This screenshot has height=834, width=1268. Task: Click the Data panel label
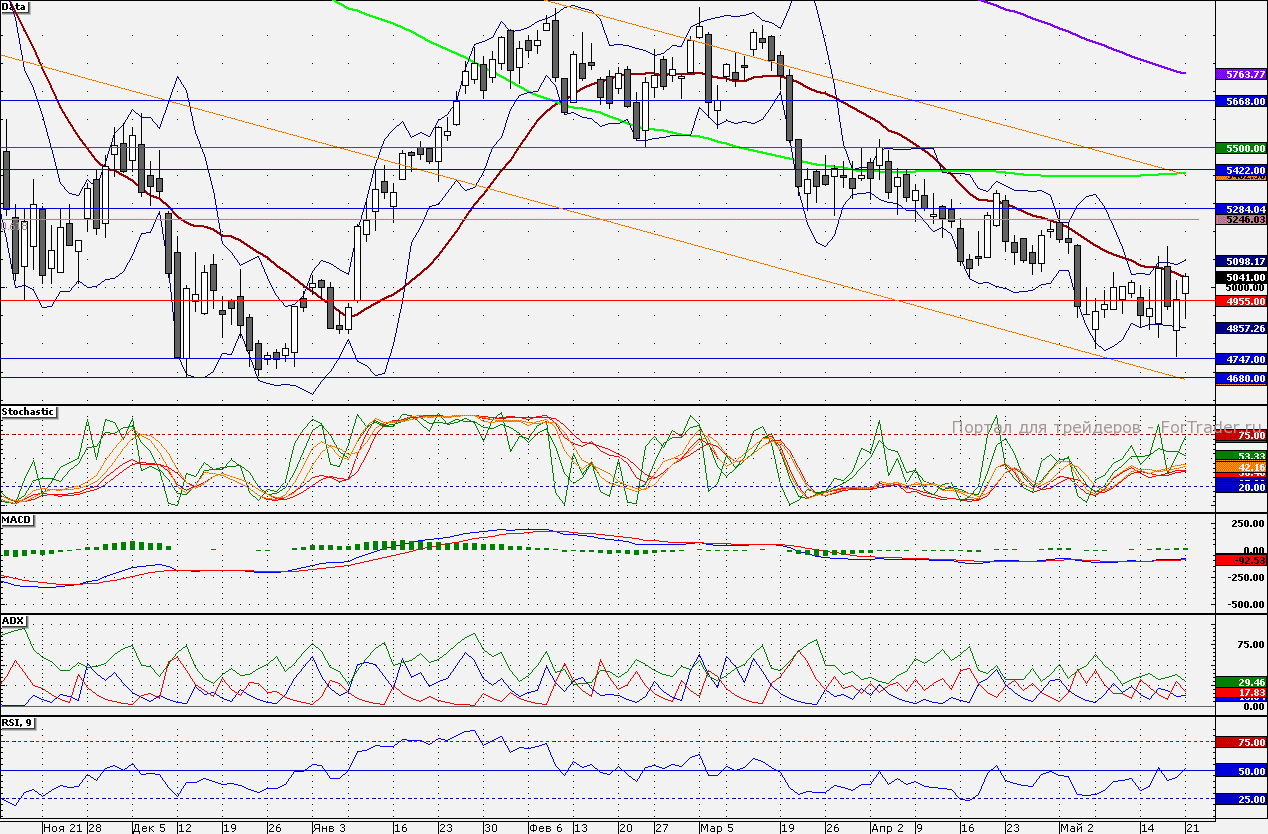coord(15,6)
